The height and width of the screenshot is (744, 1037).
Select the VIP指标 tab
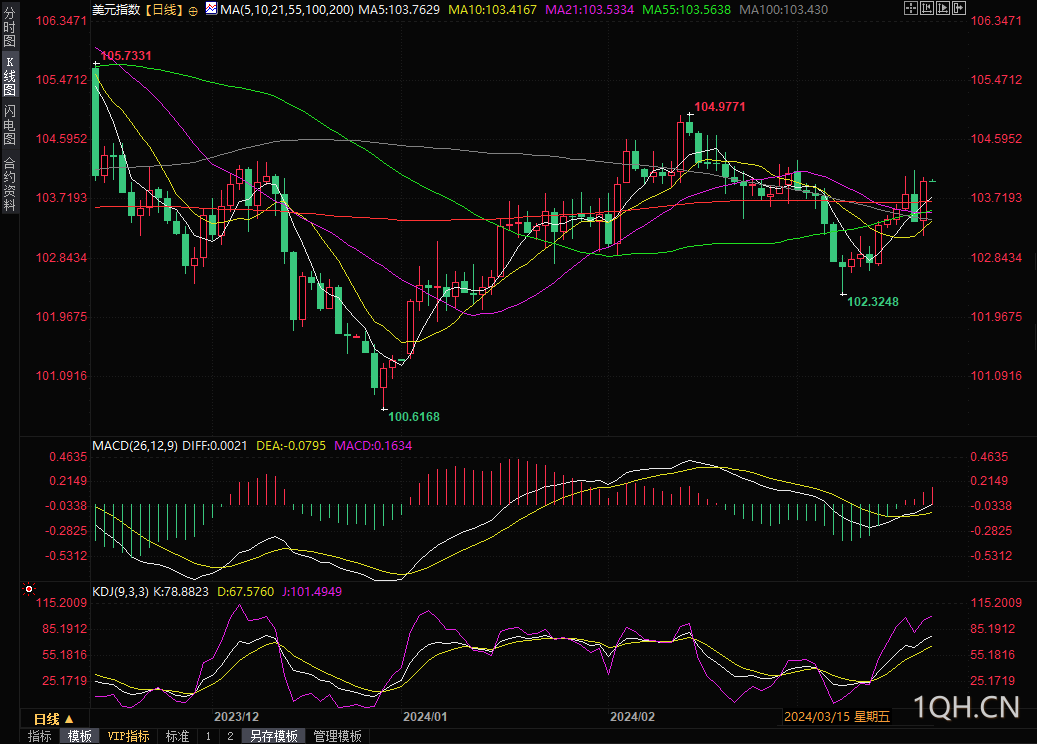[129, 736]
